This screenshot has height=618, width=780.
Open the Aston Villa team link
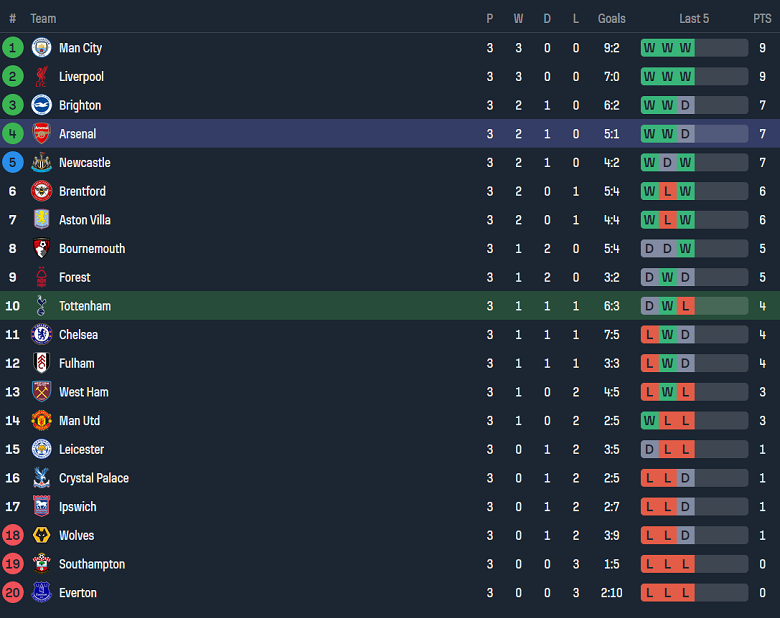tap(85, 220)
